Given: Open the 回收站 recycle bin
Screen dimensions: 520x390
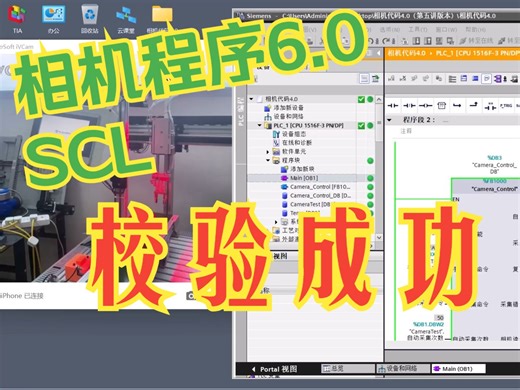Looking at the screenshot, I should click(x=89, y=18).
